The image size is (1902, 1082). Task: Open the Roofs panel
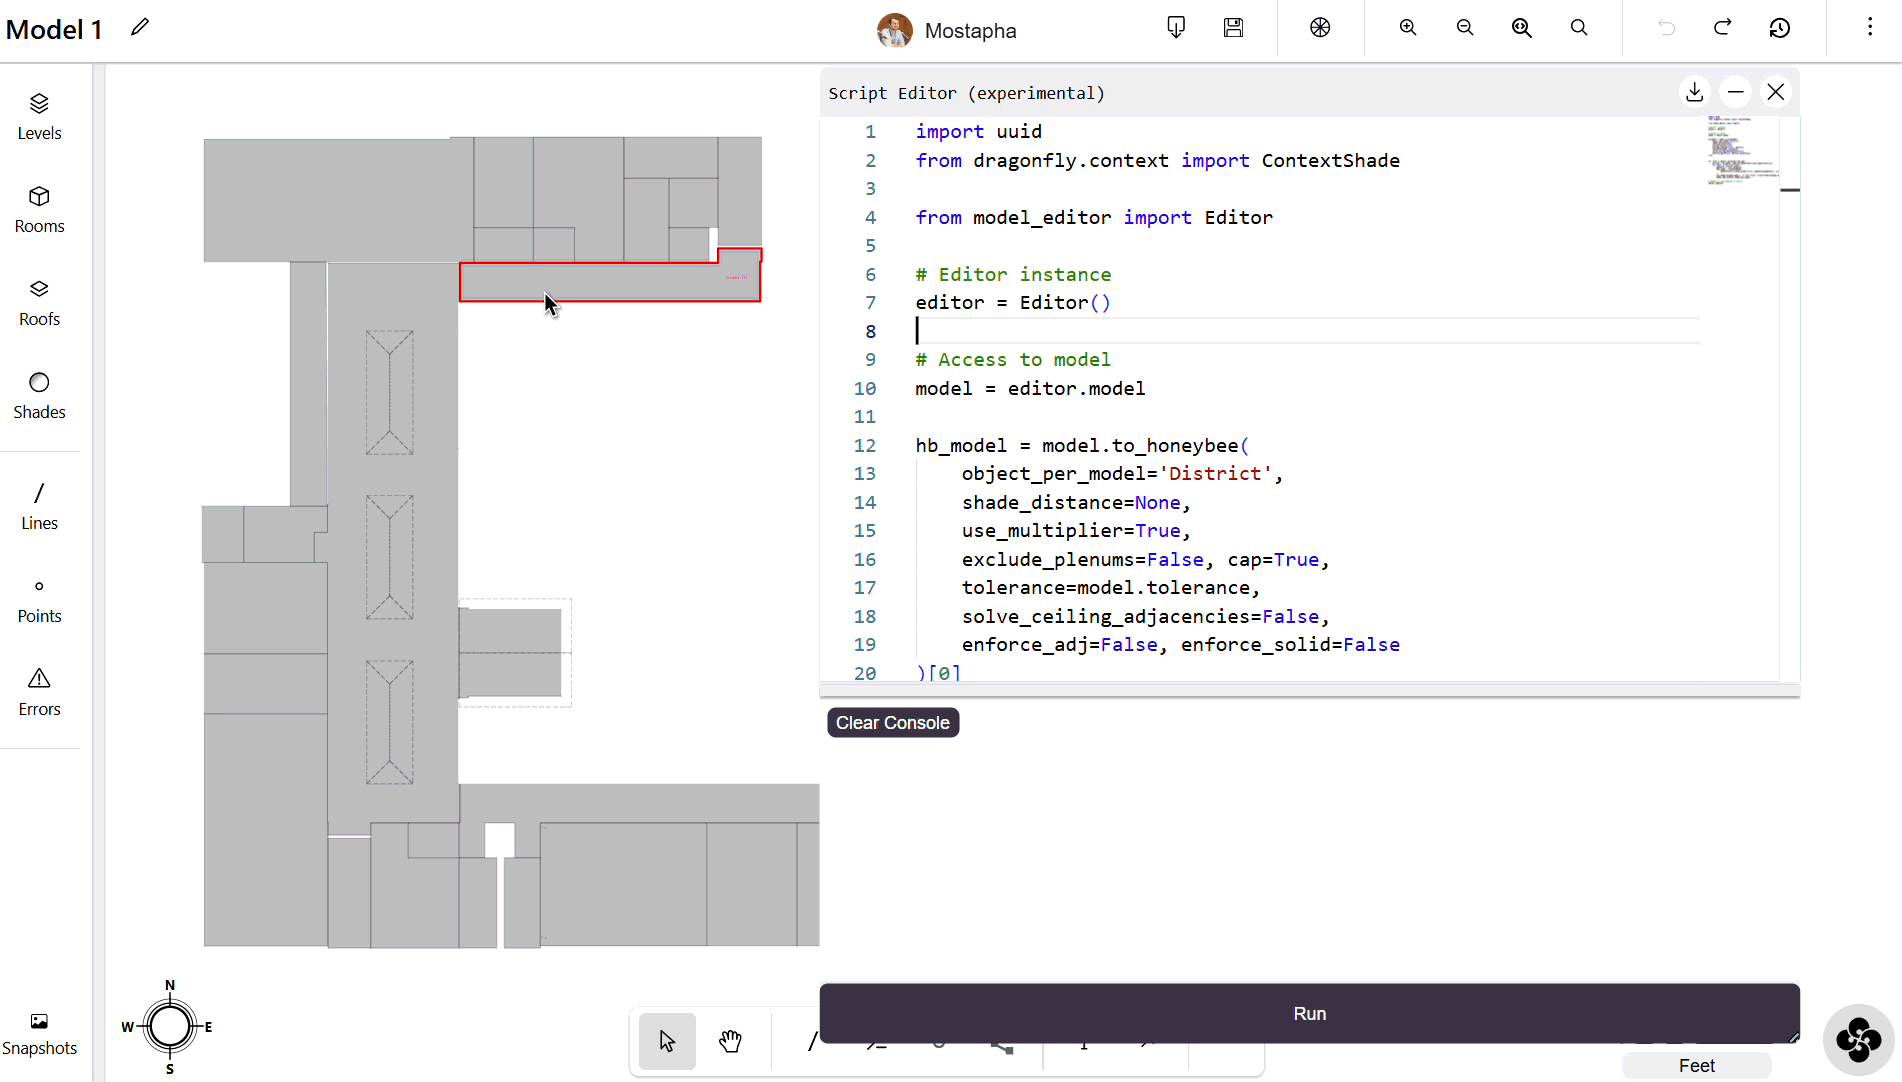[39, 302]
